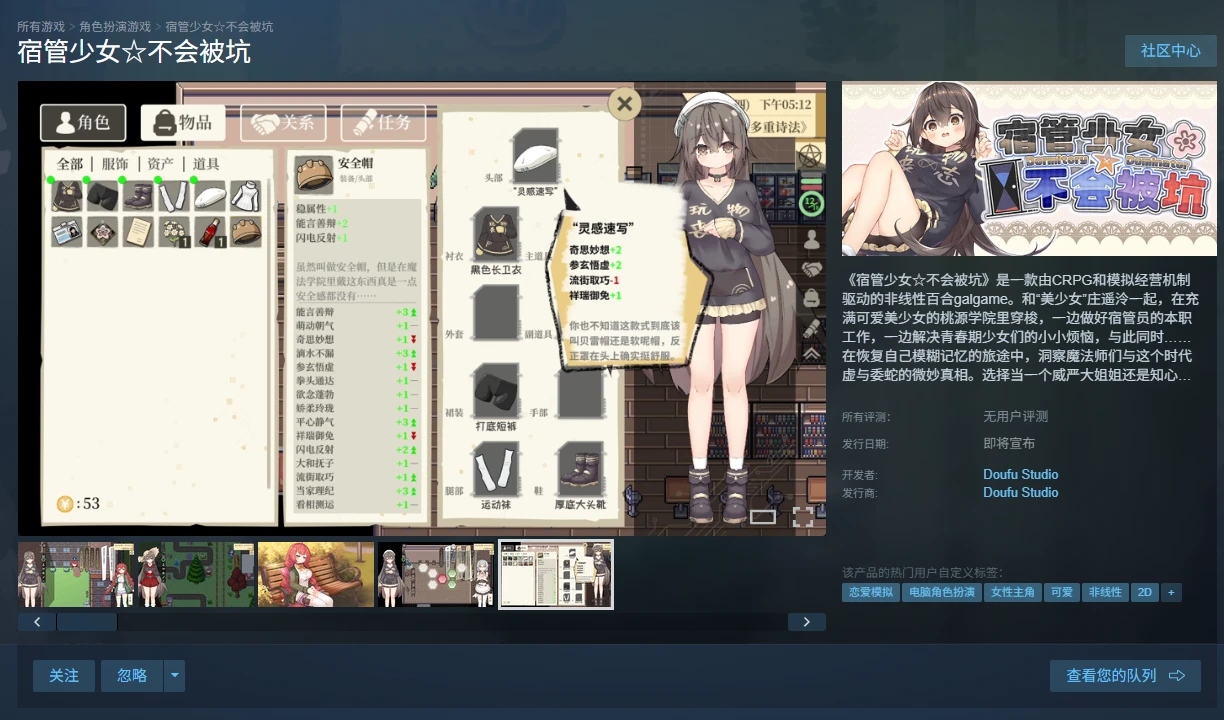Click the coin currency icon showing 53
The image size is (1224, 720).
tap(66, 503)
